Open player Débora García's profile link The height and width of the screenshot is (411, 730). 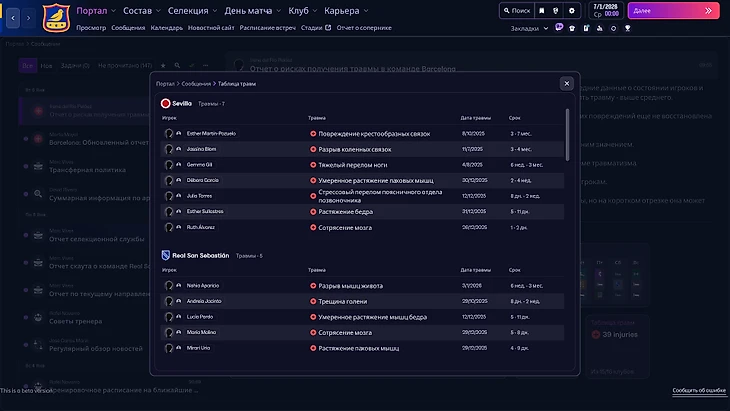203,180
